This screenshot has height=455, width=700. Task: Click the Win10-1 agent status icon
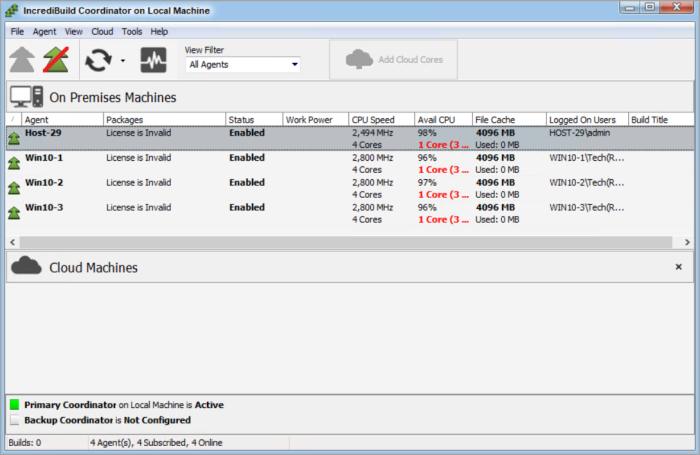tap(14, 163)
